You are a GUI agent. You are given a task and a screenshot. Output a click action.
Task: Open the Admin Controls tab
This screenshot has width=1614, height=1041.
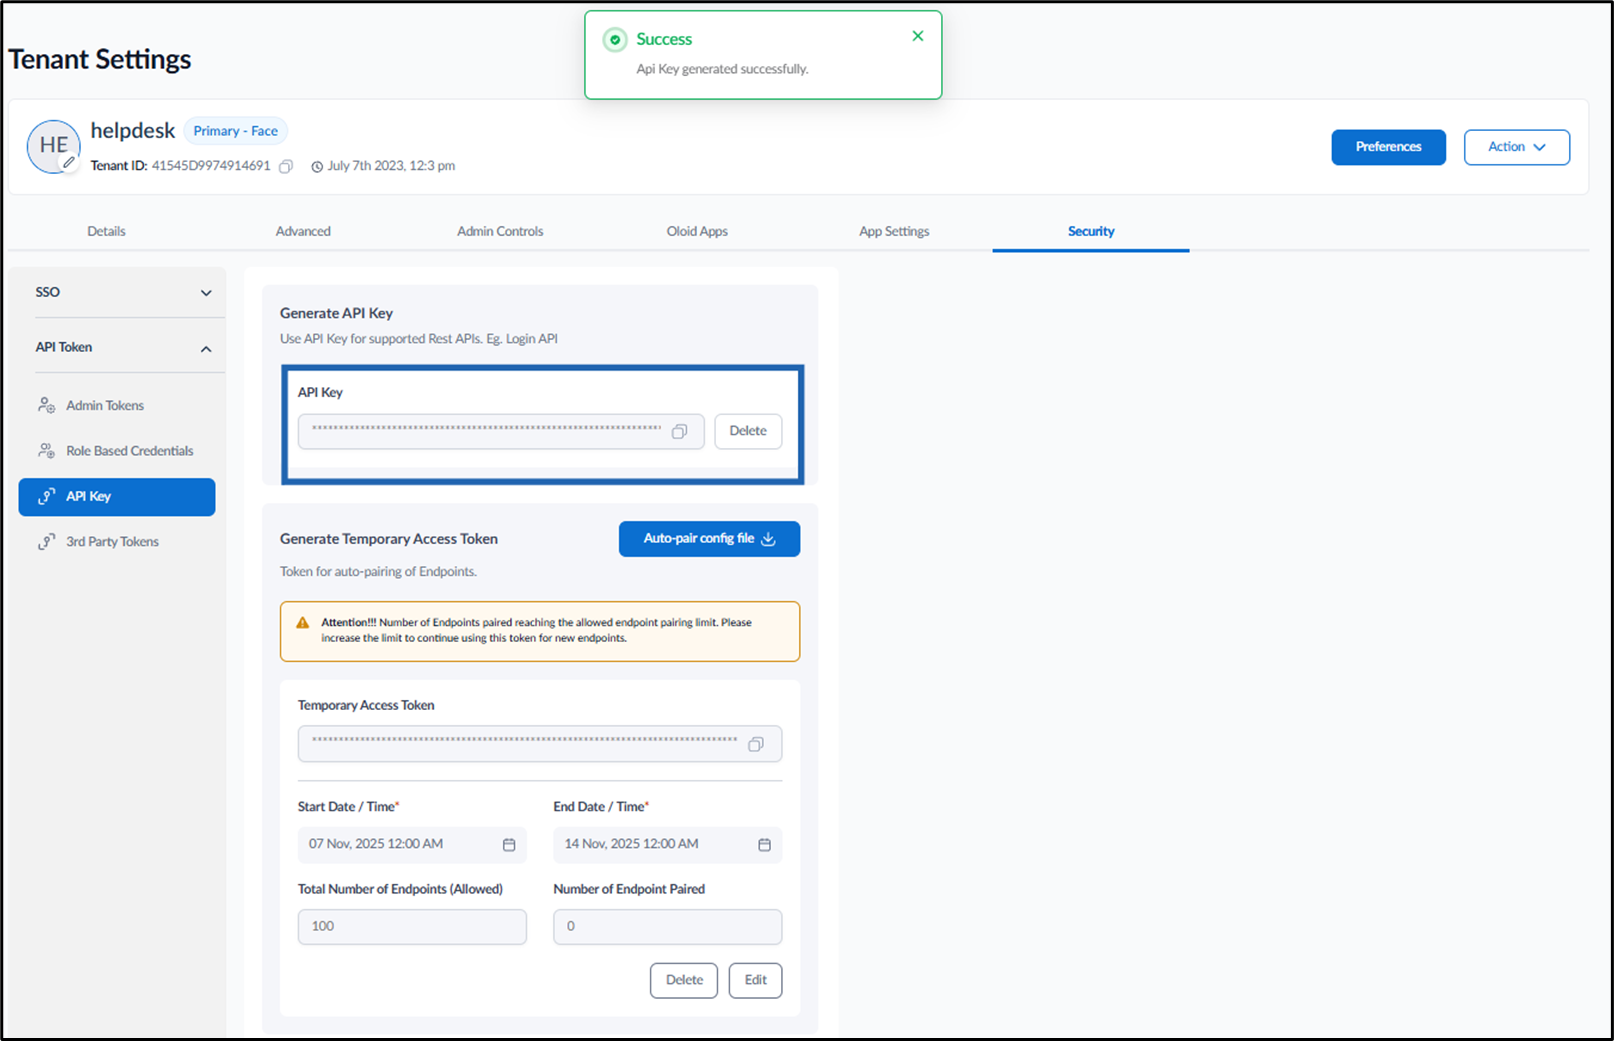[x=500, y=231]
